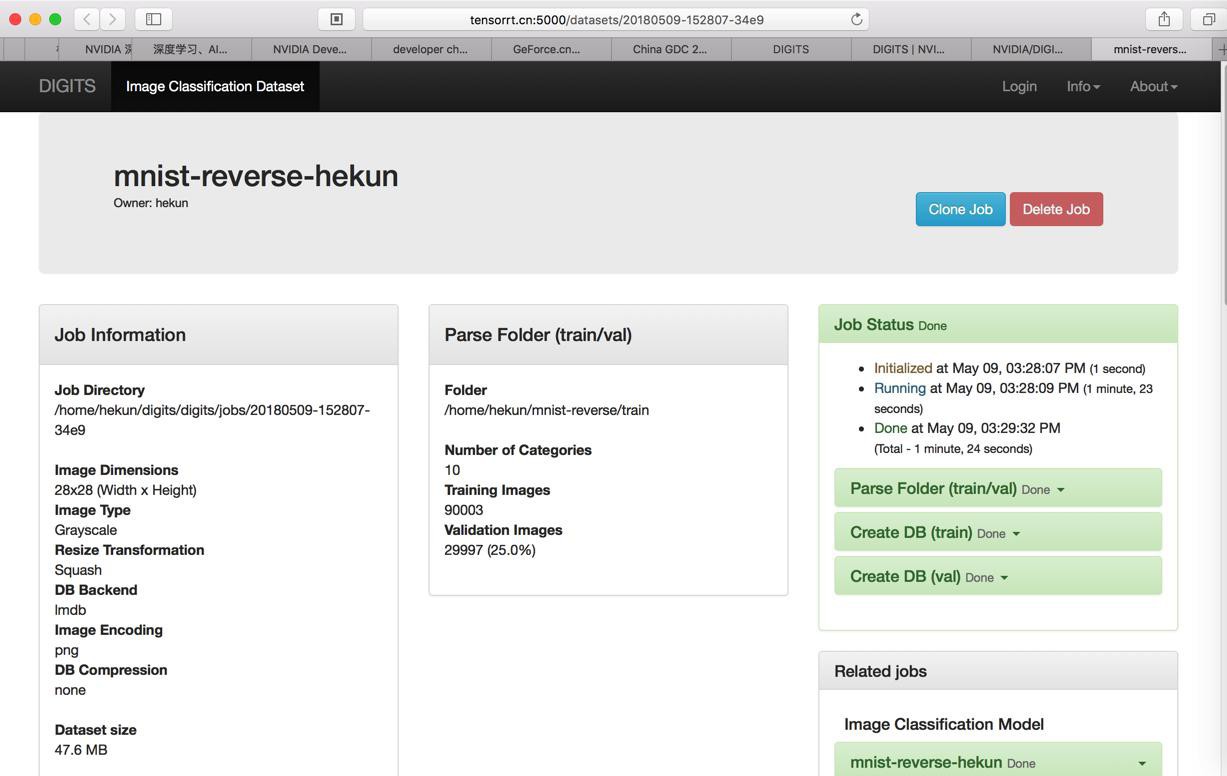The height and width of the screenshot is (776, 1227).
Task: Click the Job Information panel heading
Action: 120,335
